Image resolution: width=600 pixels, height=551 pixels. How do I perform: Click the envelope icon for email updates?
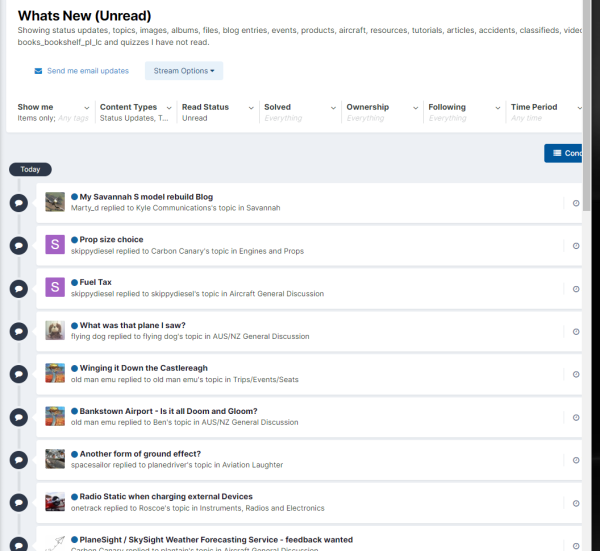[38, 71]
